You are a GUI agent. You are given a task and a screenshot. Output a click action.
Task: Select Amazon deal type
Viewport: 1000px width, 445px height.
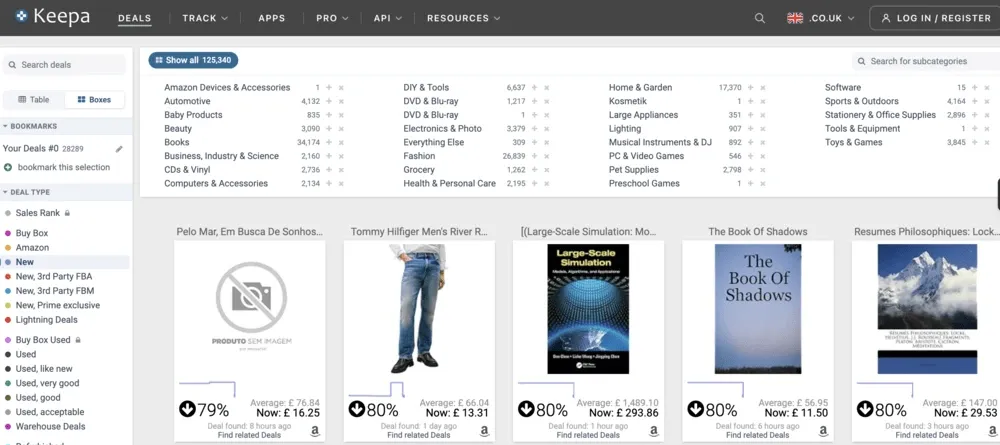[32, 247]
